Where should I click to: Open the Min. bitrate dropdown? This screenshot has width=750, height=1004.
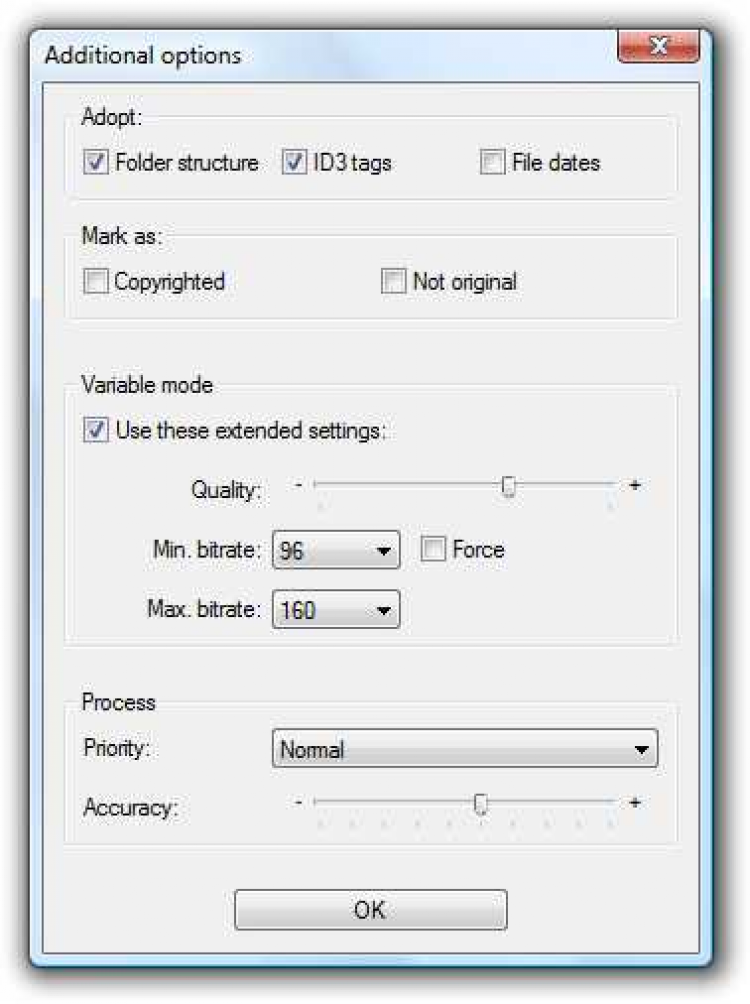pyautogui.click(x=335, y=550)
